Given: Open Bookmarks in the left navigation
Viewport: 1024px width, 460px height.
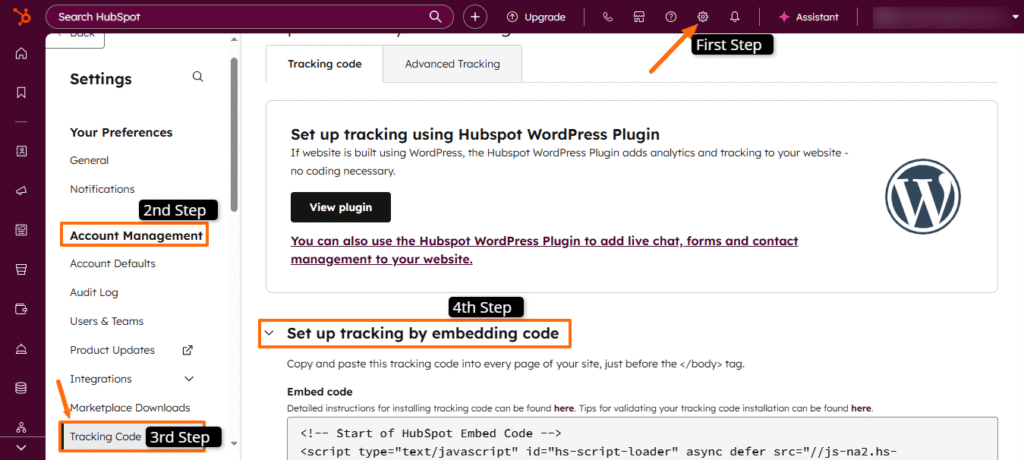Looking at the screenshot, I should tap(22, 93).
